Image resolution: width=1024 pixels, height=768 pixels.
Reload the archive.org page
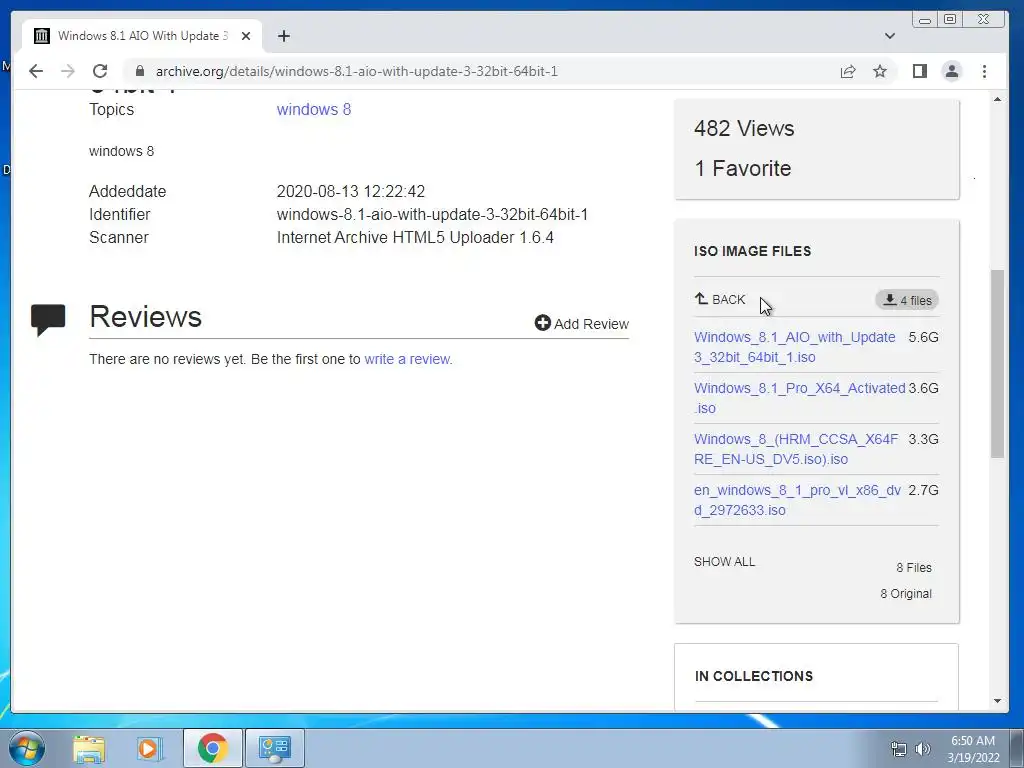100,71
